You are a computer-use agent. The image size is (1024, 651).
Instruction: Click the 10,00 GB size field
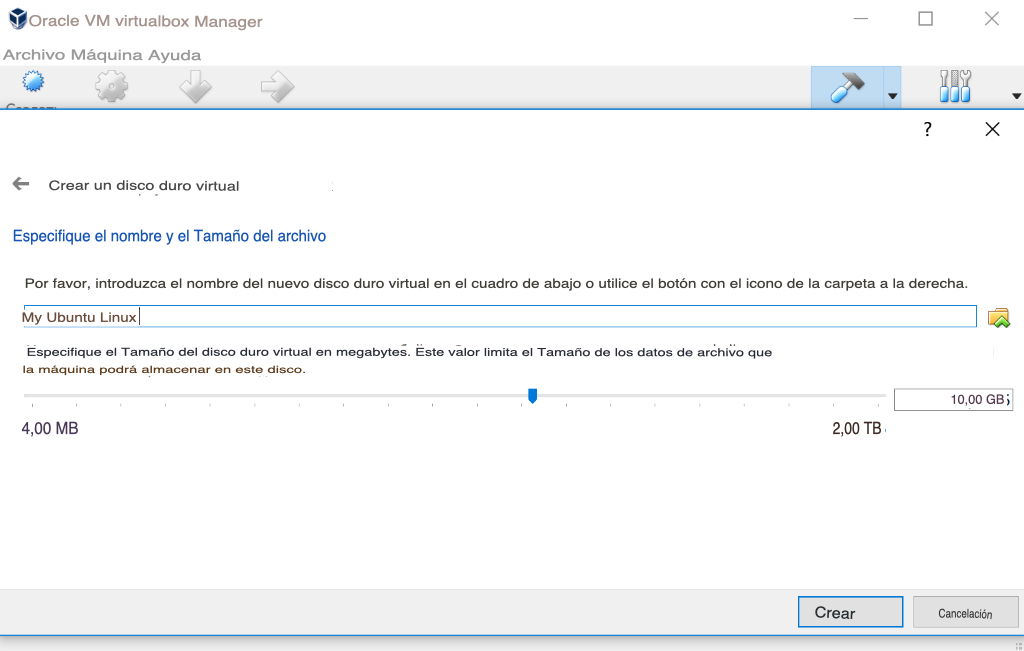[x=953, y=400]
